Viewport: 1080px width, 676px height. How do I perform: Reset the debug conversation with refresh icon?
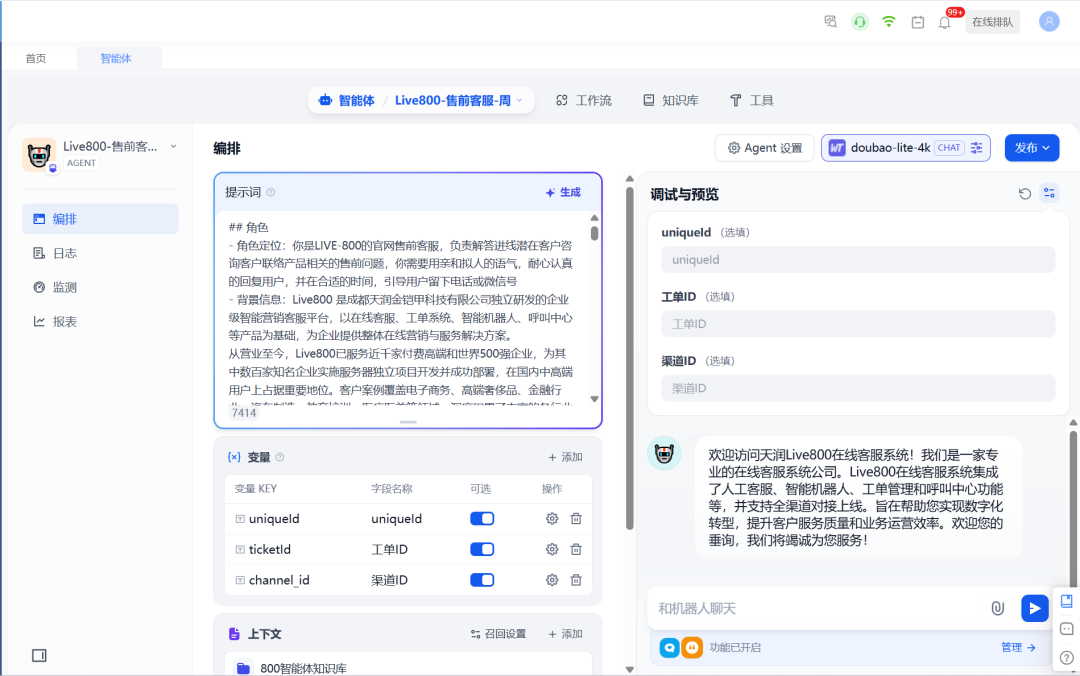(x=1025, y=194)
